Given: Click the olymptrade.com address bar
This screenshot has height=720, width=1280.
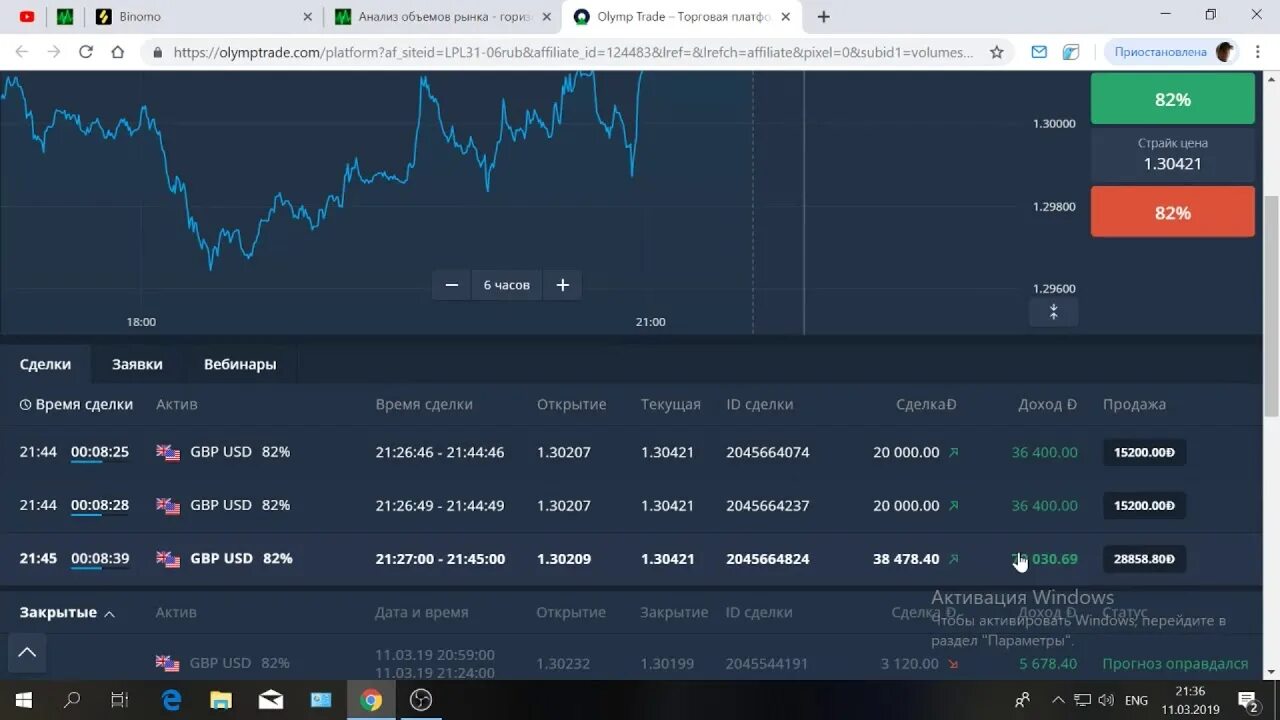Looking at the screenshot, I should [x=572, y=52].
